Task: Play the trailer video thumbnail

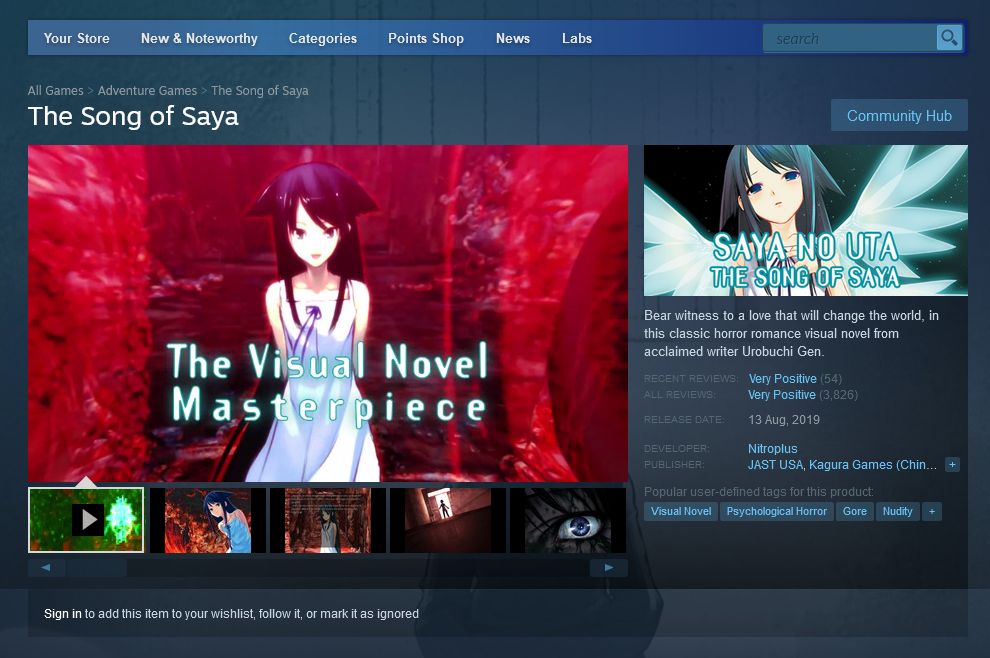Action: pos(86,520)
